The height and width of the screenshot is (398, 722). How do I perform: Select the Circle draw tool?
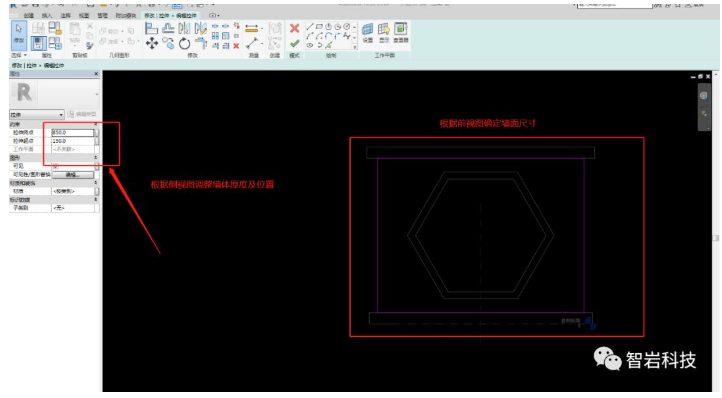346,27
